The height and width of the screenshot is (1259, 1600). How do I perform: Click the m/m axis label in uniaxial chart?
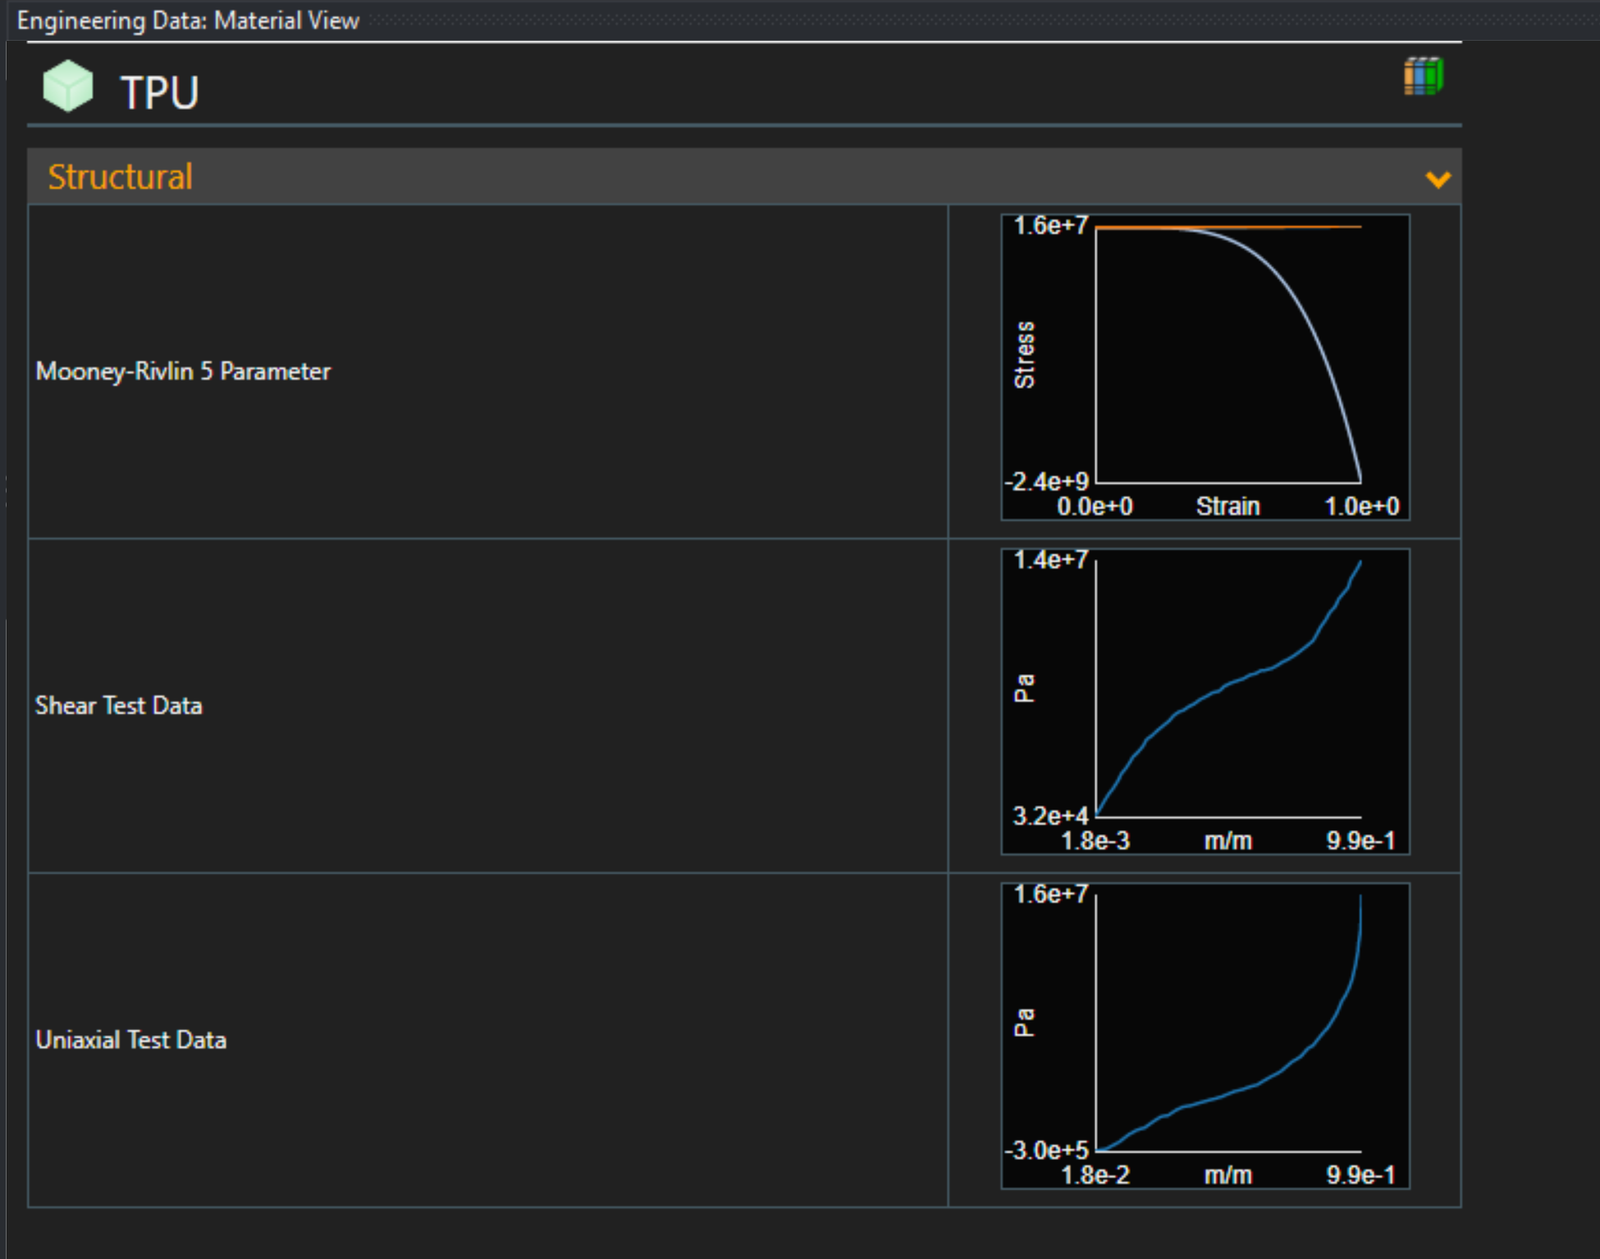1228,1175
